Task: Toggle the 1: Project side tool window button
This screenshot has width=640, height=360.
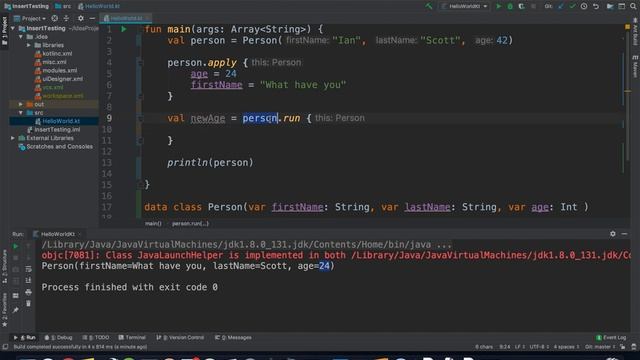Action: pos(4,31)
